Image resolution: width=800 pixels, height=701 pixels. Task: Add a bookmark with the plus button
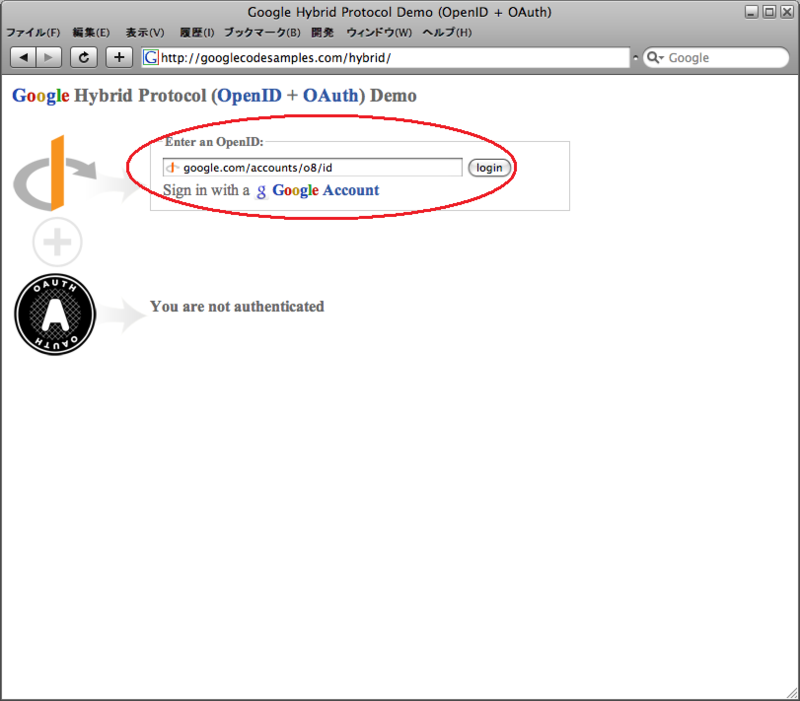tap(119, 57)
